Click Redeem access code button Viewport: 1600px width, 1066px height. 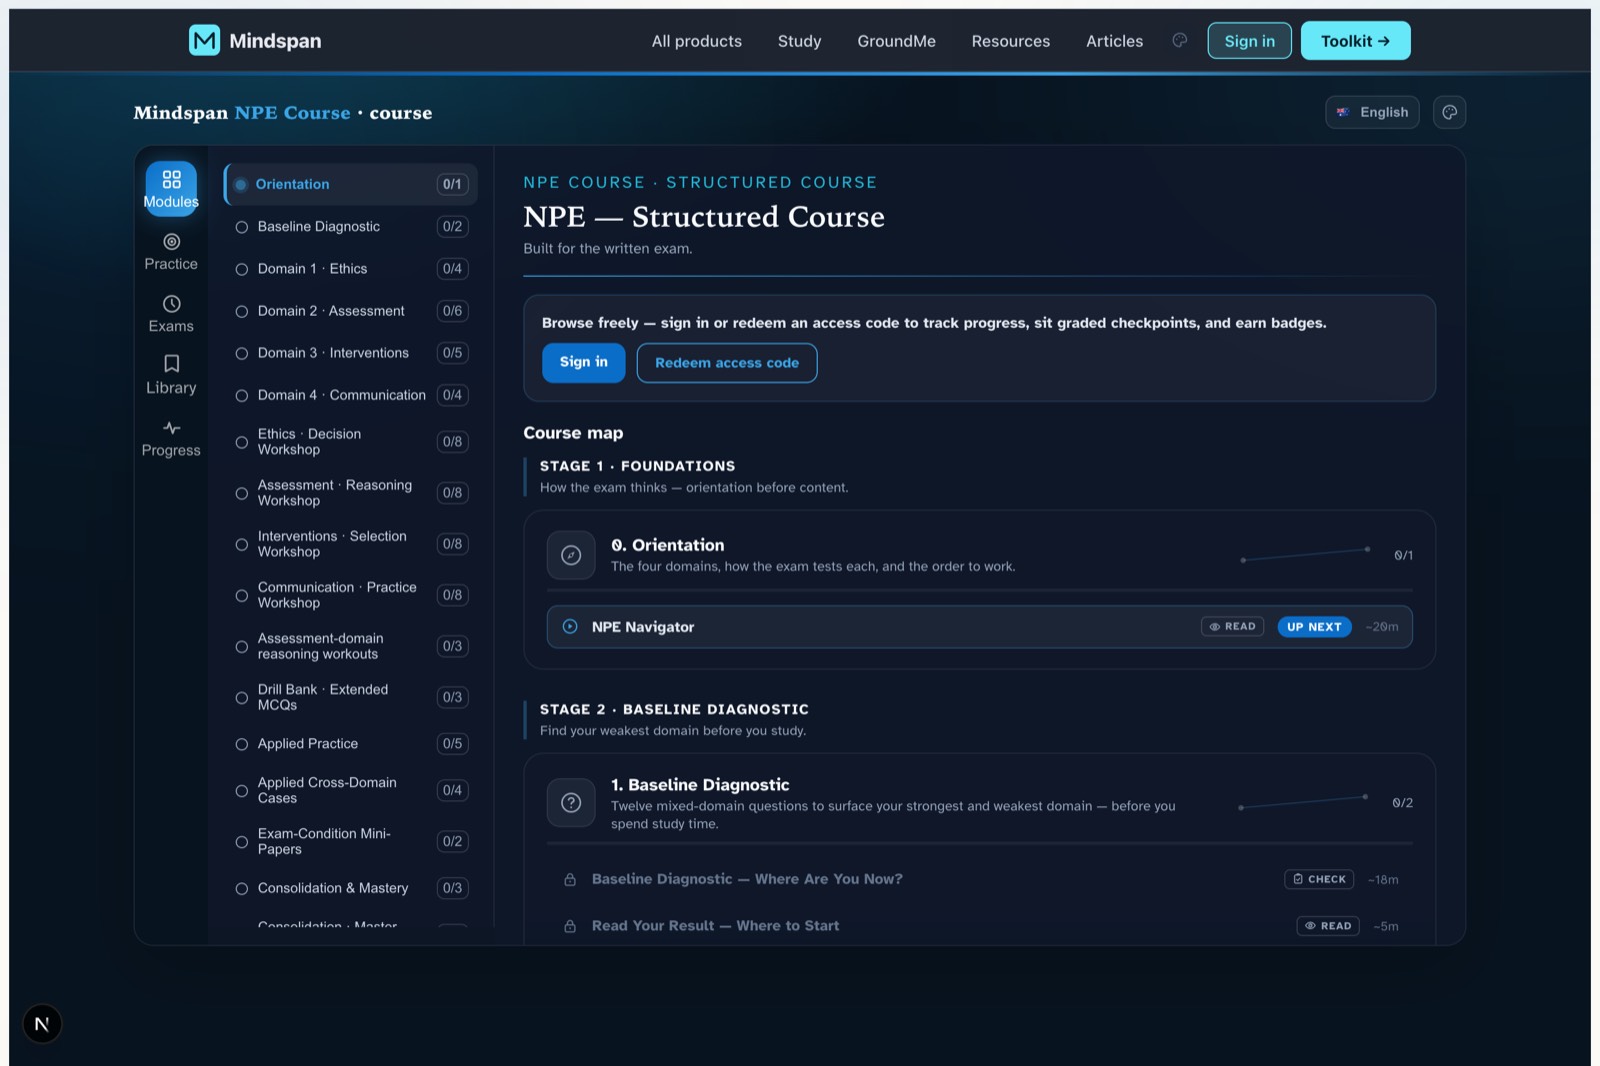point(727,363)
